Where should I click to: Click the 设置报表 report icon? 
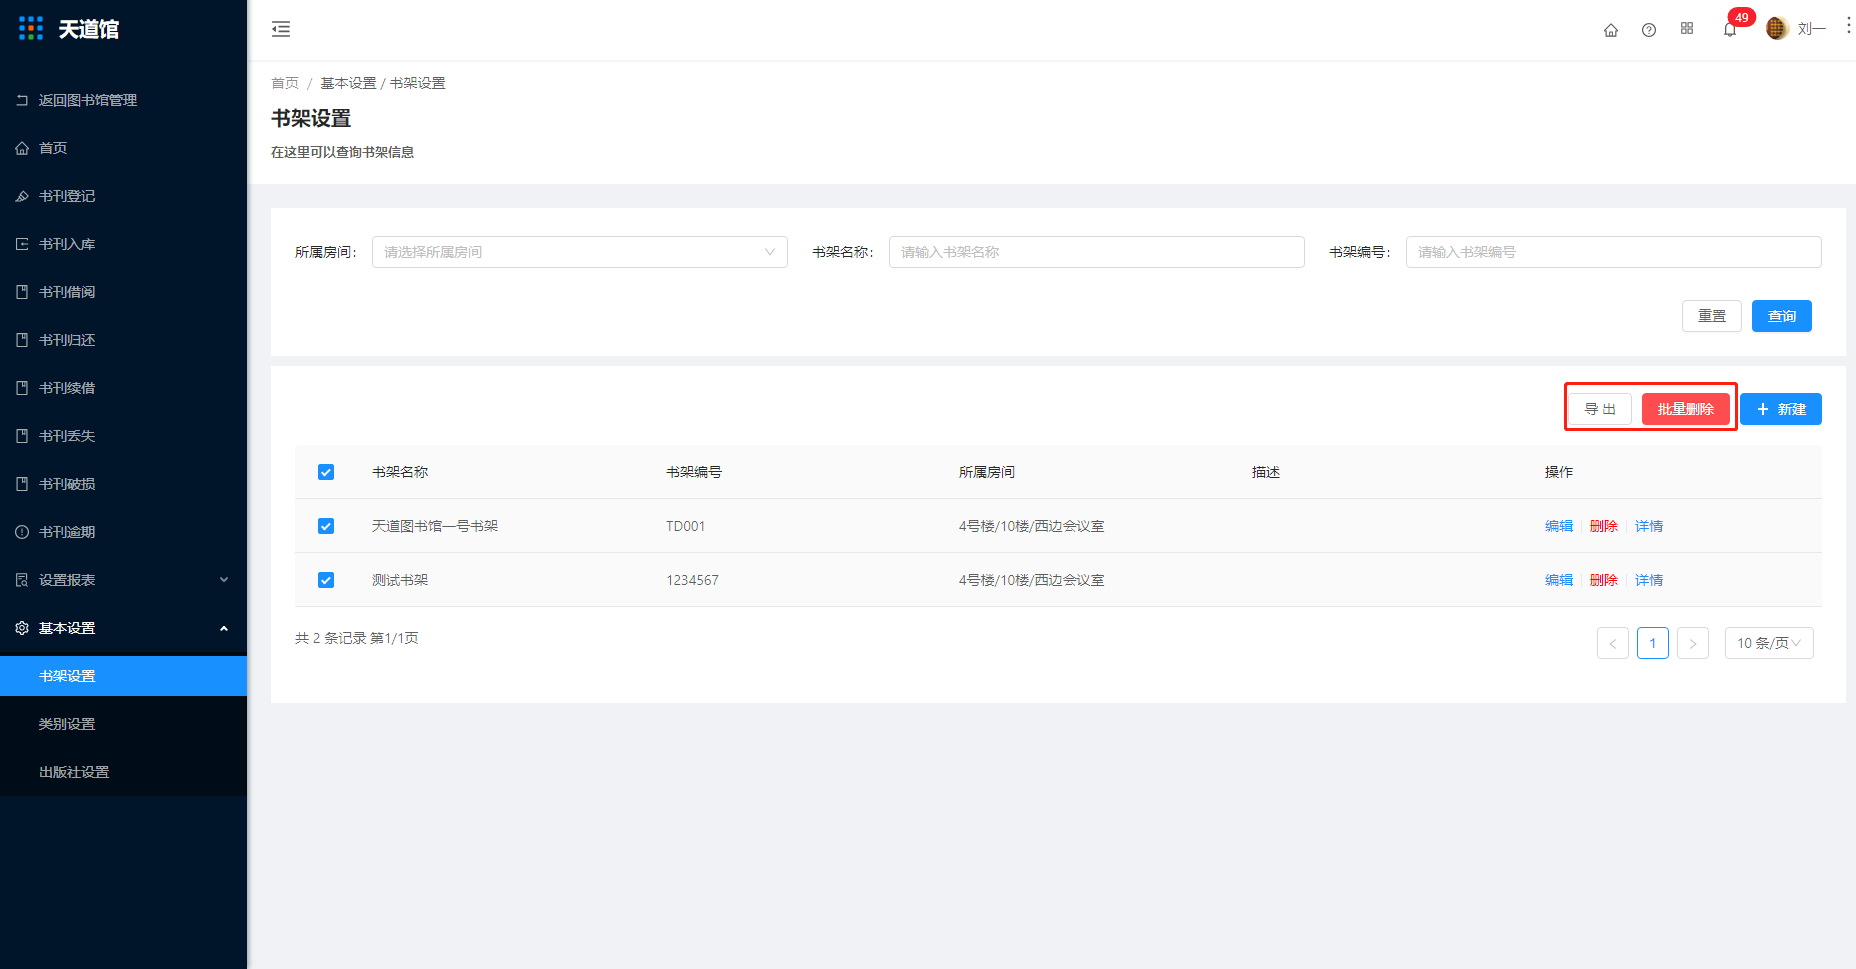pos(22,580)
